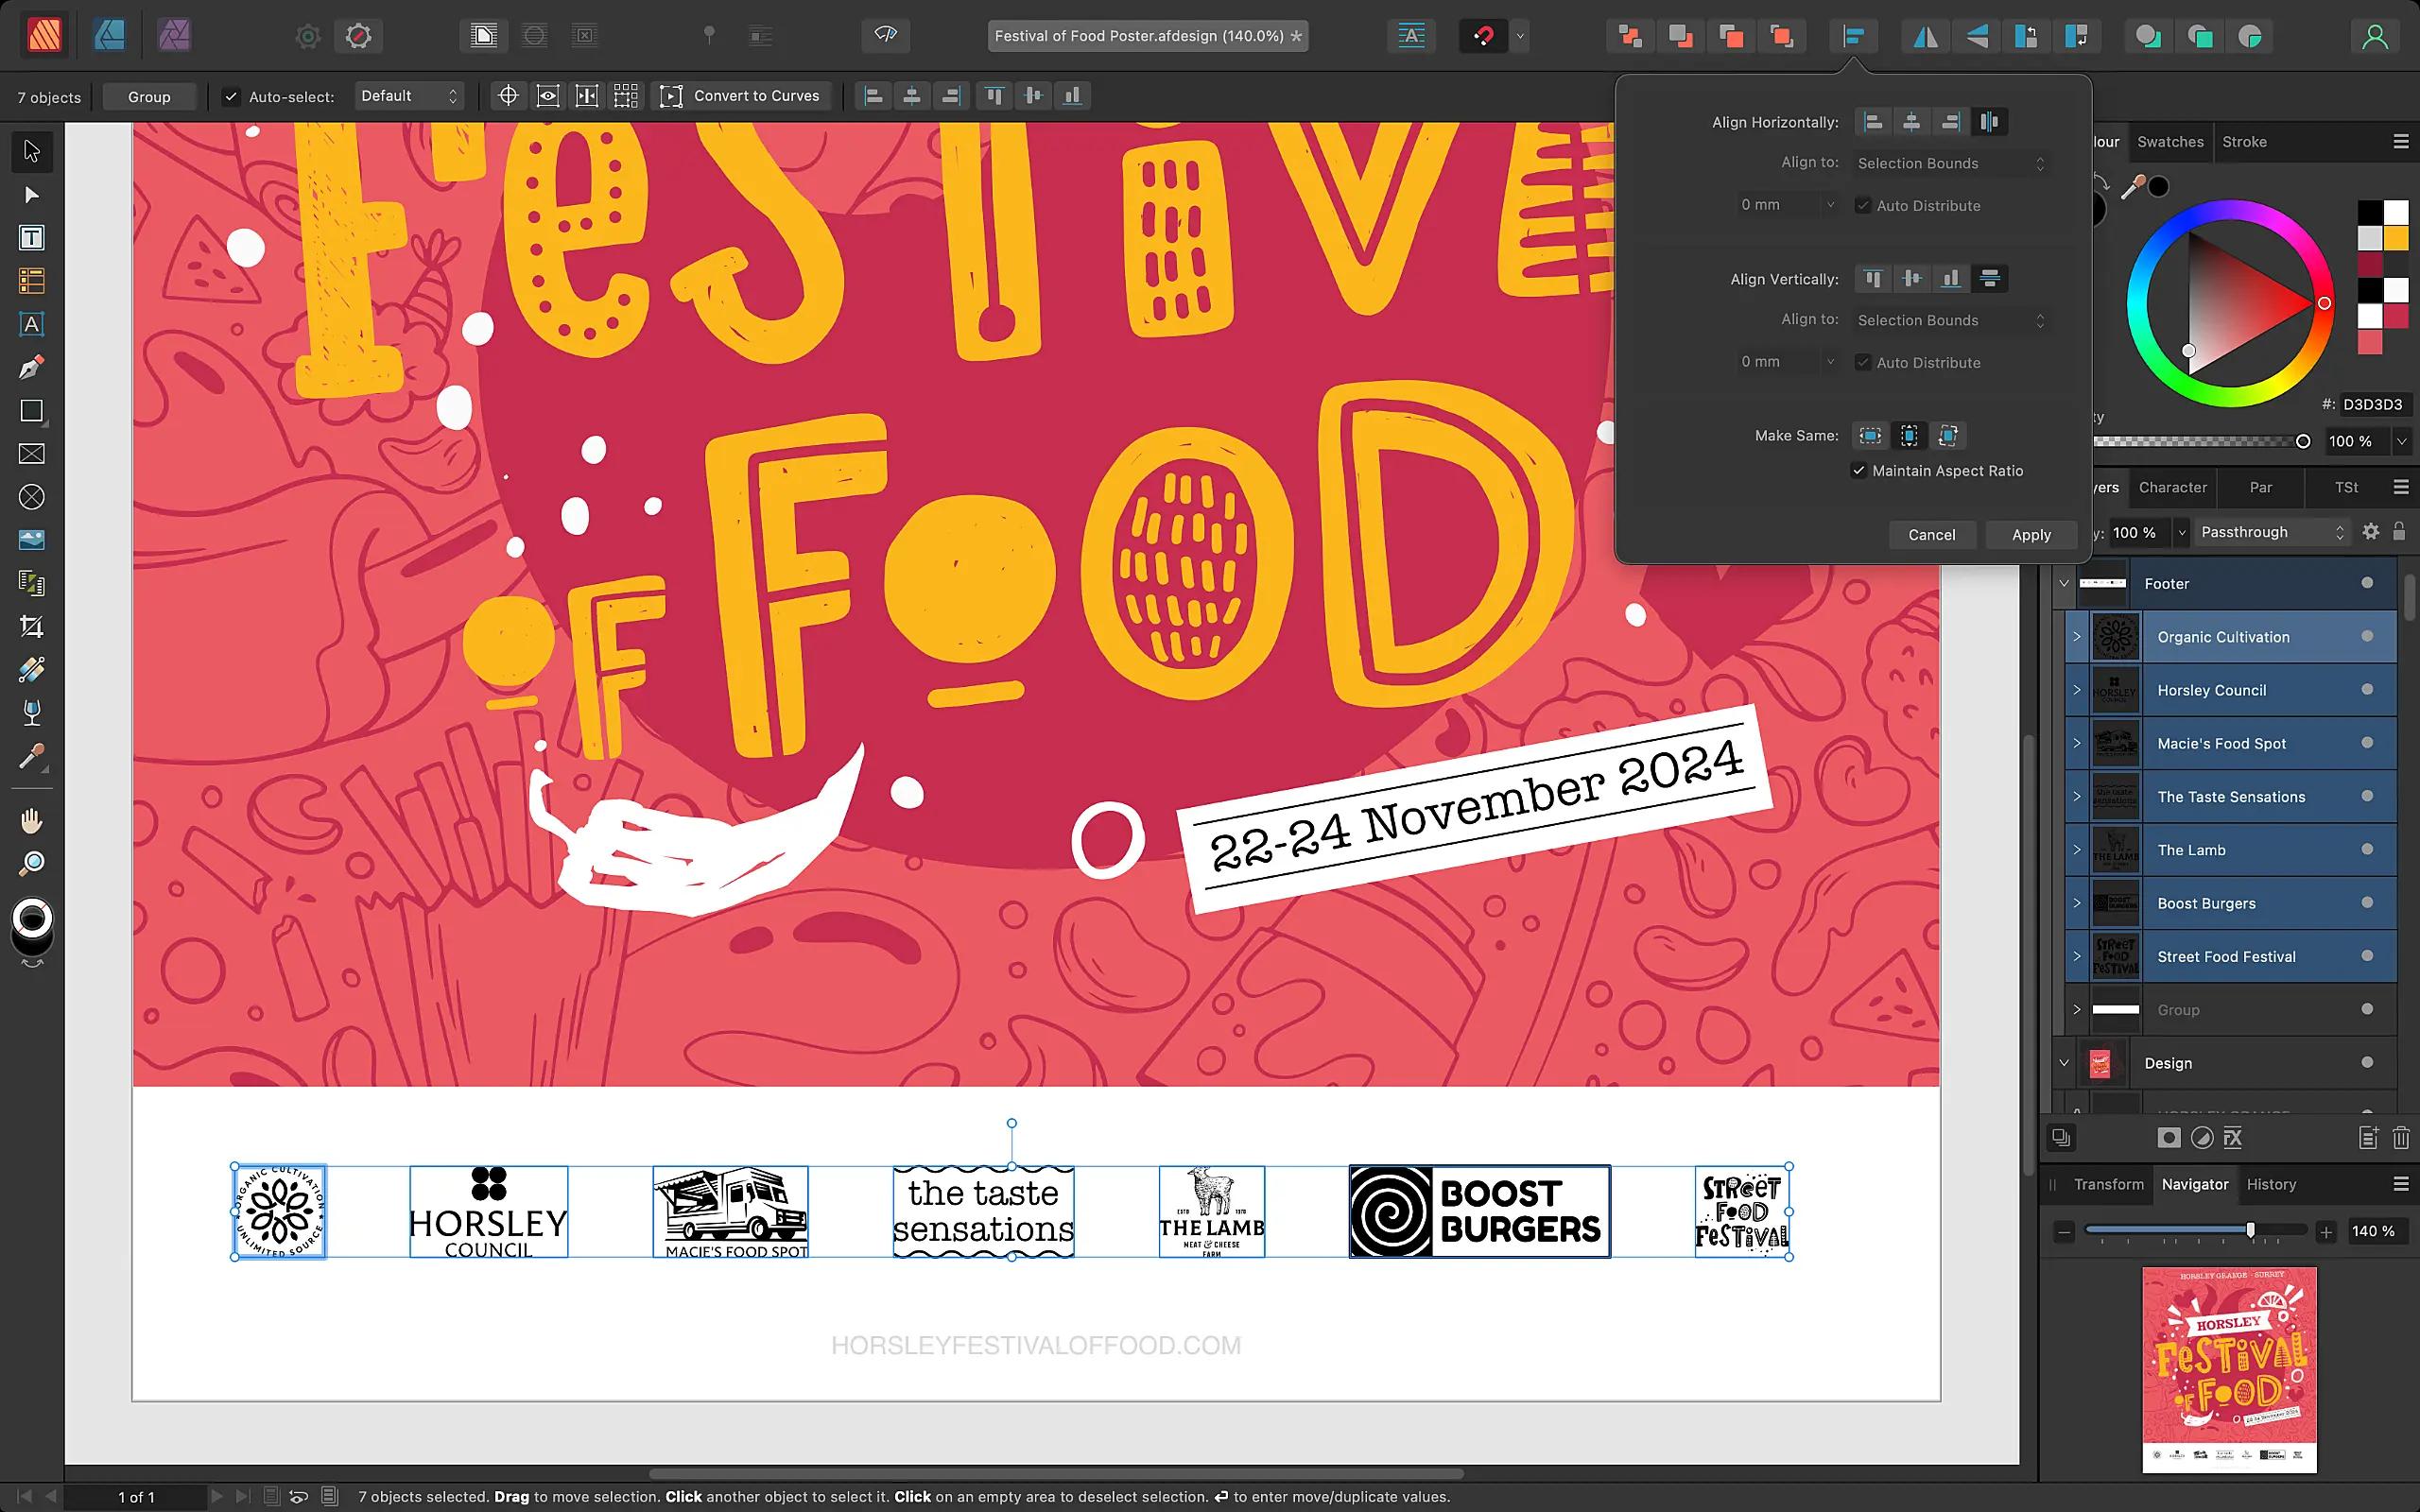Select the Move tool

[31, 151]
